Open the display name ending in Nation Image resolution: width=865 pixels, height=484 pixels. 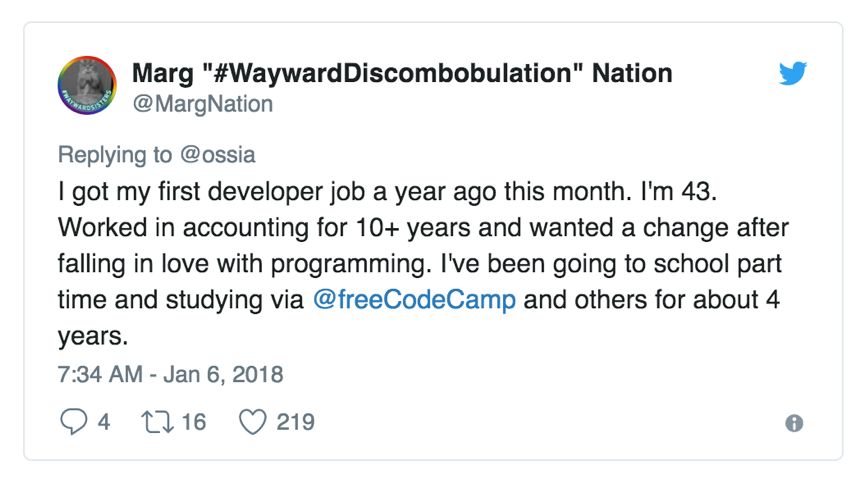pyautogui.click(x=402, y=73)
